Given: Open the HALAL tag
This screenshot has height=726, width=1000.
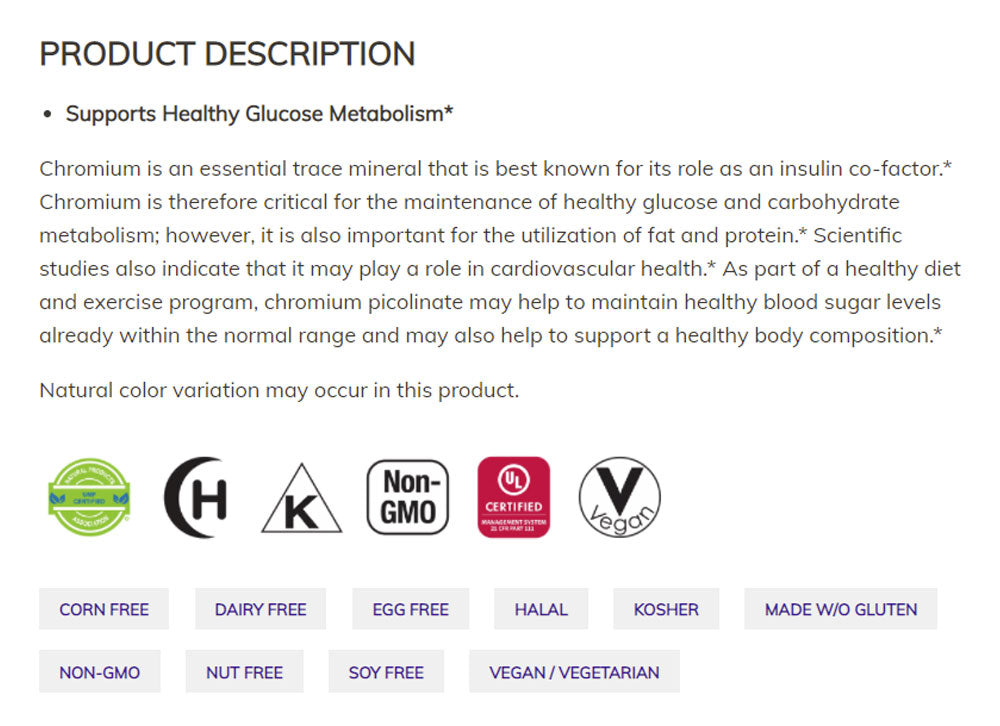Looking at the screenshot, I should coord(541,609).
